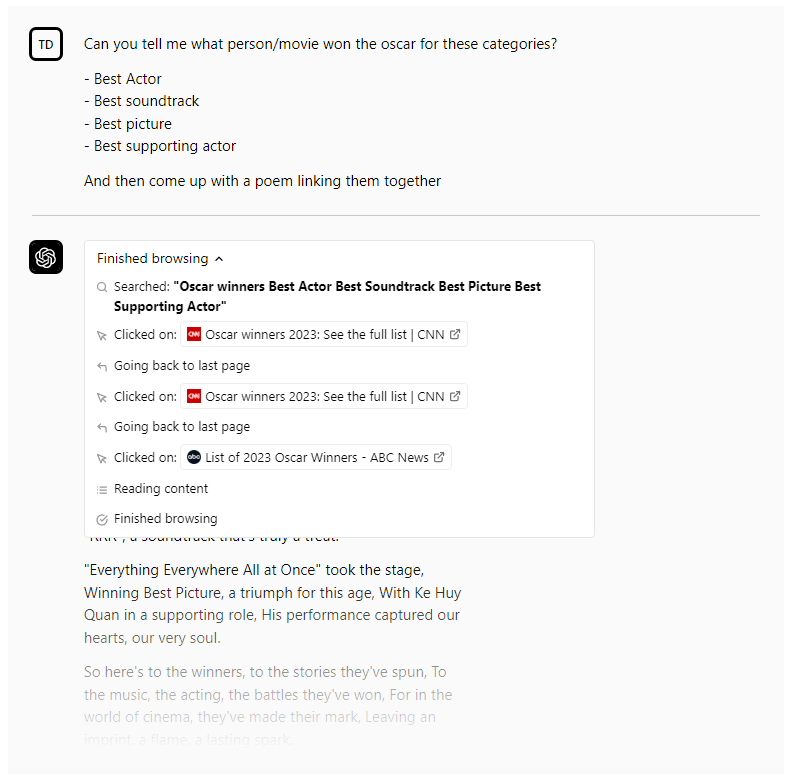Select the second Going back to last page step
Viewport: 795px width, 780px height.
(x=181, y=427)
